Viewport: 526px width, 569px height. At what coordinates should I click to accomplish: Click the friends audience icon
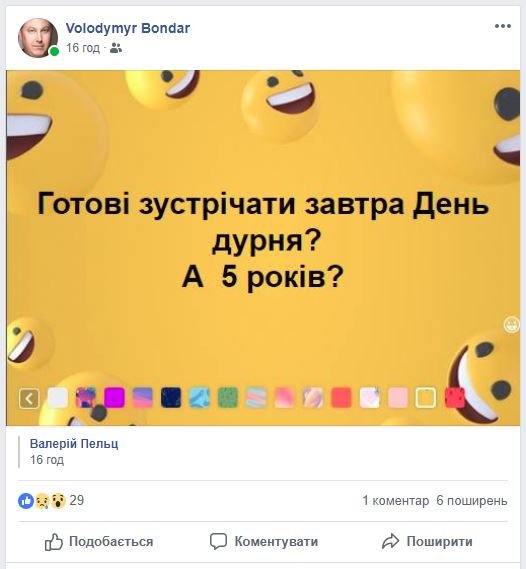click(116, 48)
